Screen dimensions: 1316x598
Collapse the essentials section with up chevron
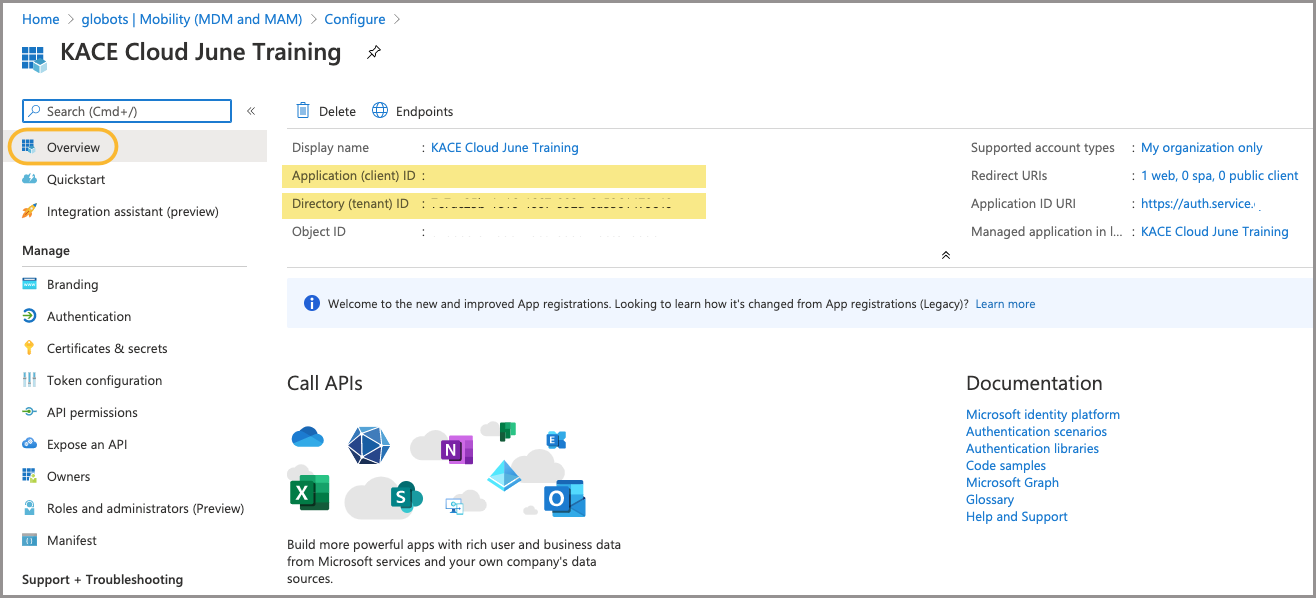945,255
